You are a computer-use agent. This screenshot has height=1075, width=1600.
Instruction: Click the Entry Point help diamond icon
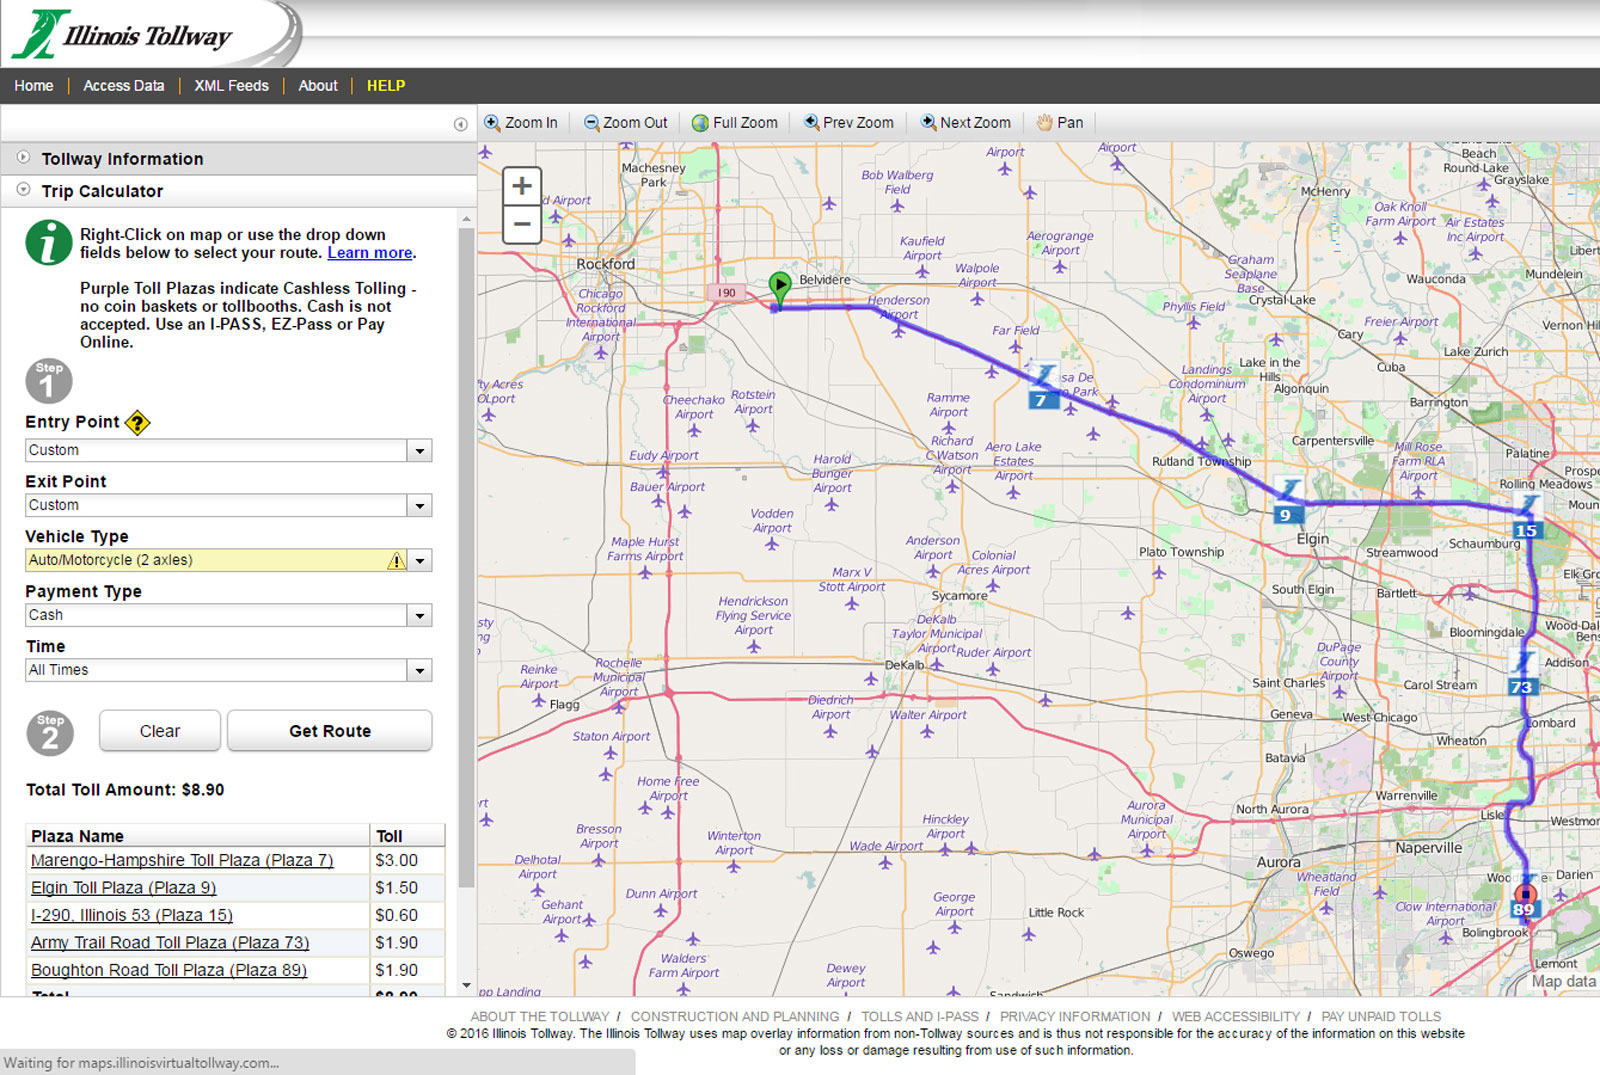138,423
